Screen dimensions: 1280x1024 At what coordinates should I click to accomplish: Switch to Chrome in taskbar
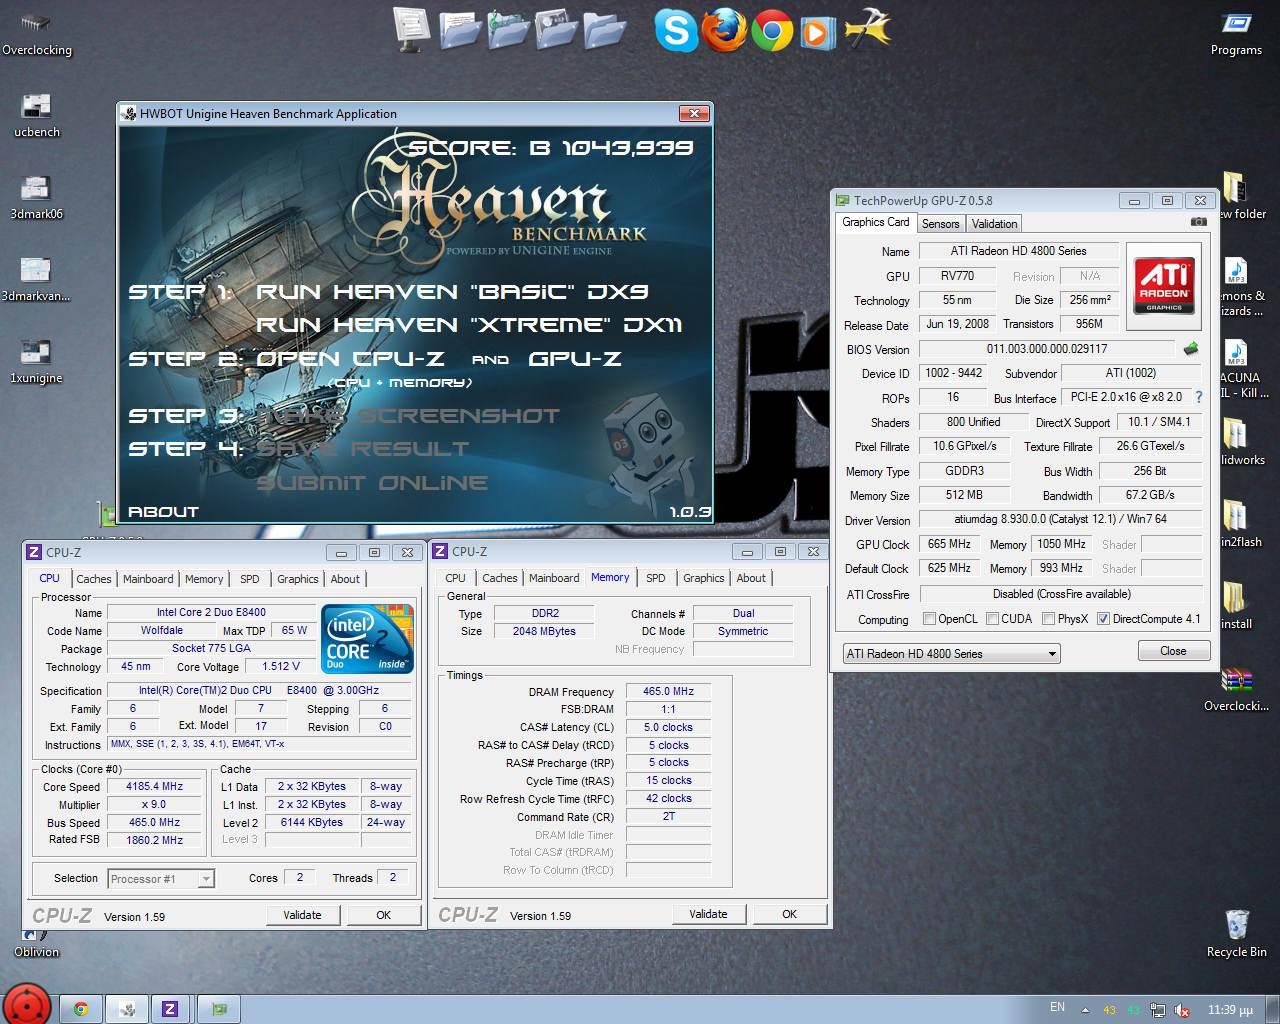click(x=81, y=1009)
